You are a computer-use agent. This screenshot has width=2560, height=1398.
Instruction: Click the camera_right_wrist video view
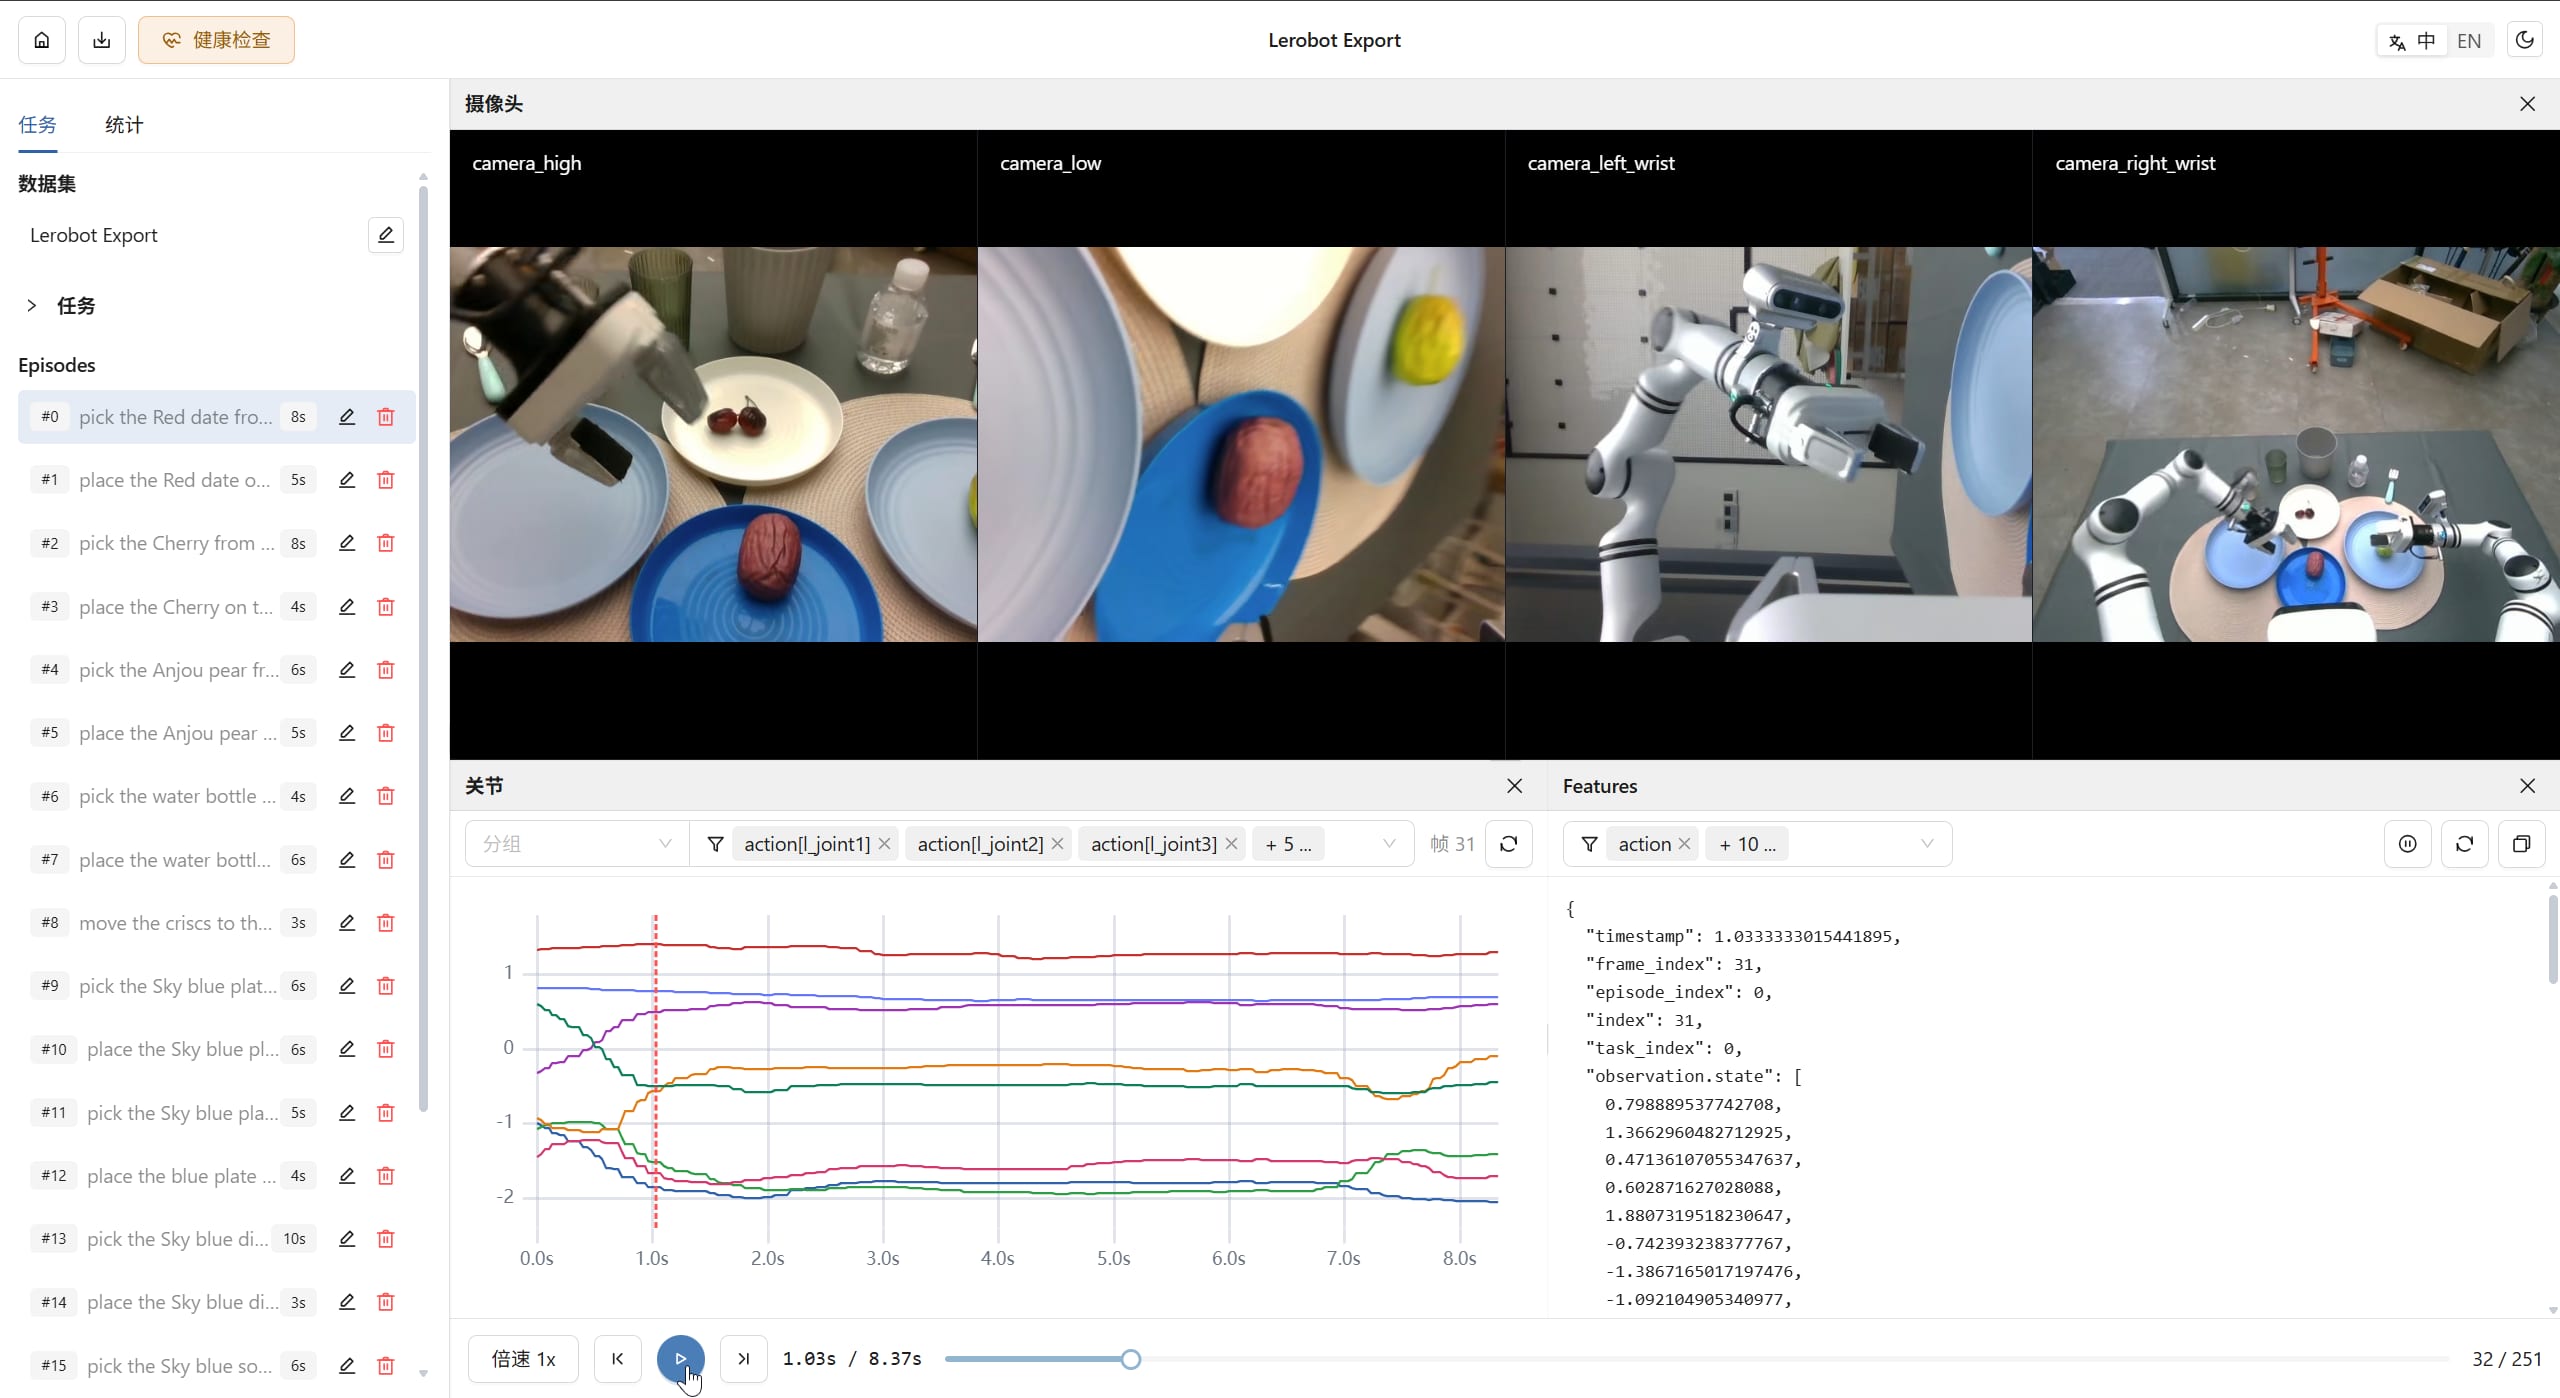point(2296,444)
